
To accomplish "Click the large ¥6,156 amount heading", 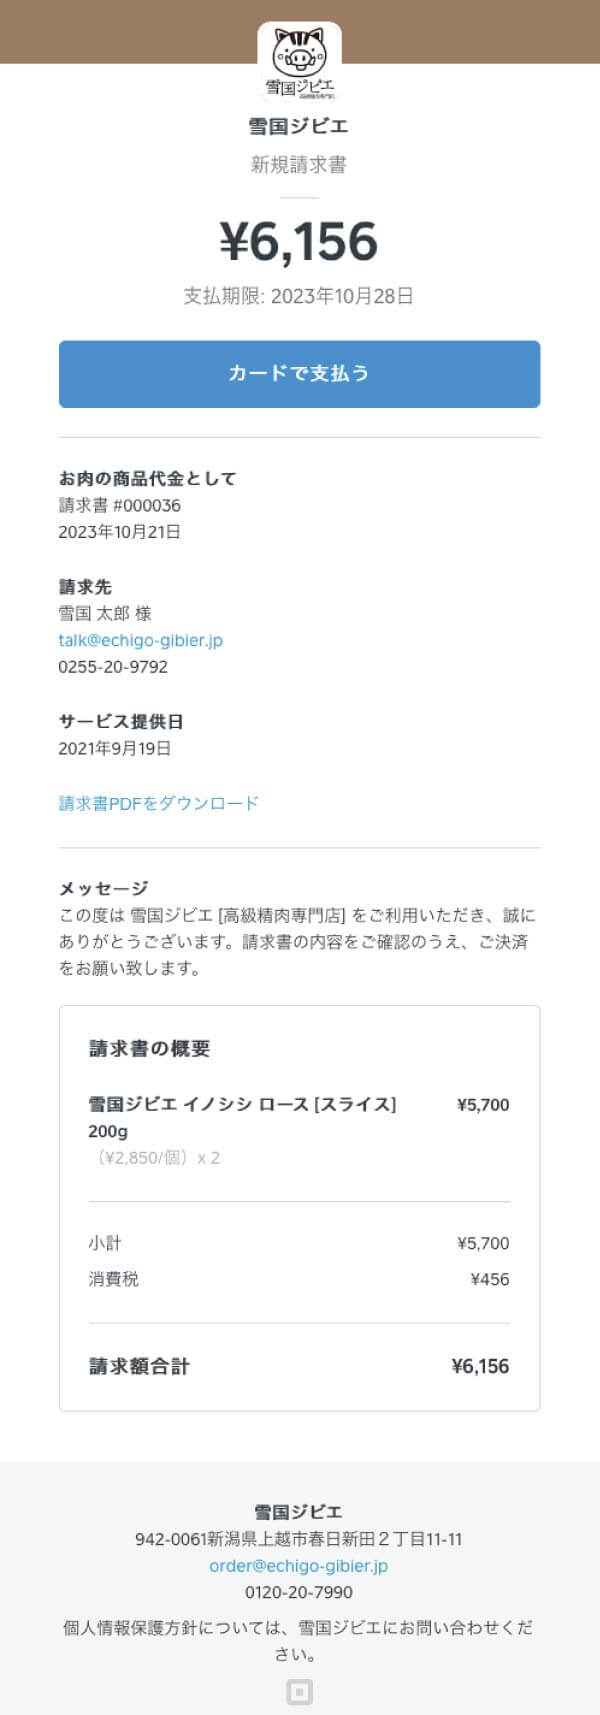I will (299, 242).
